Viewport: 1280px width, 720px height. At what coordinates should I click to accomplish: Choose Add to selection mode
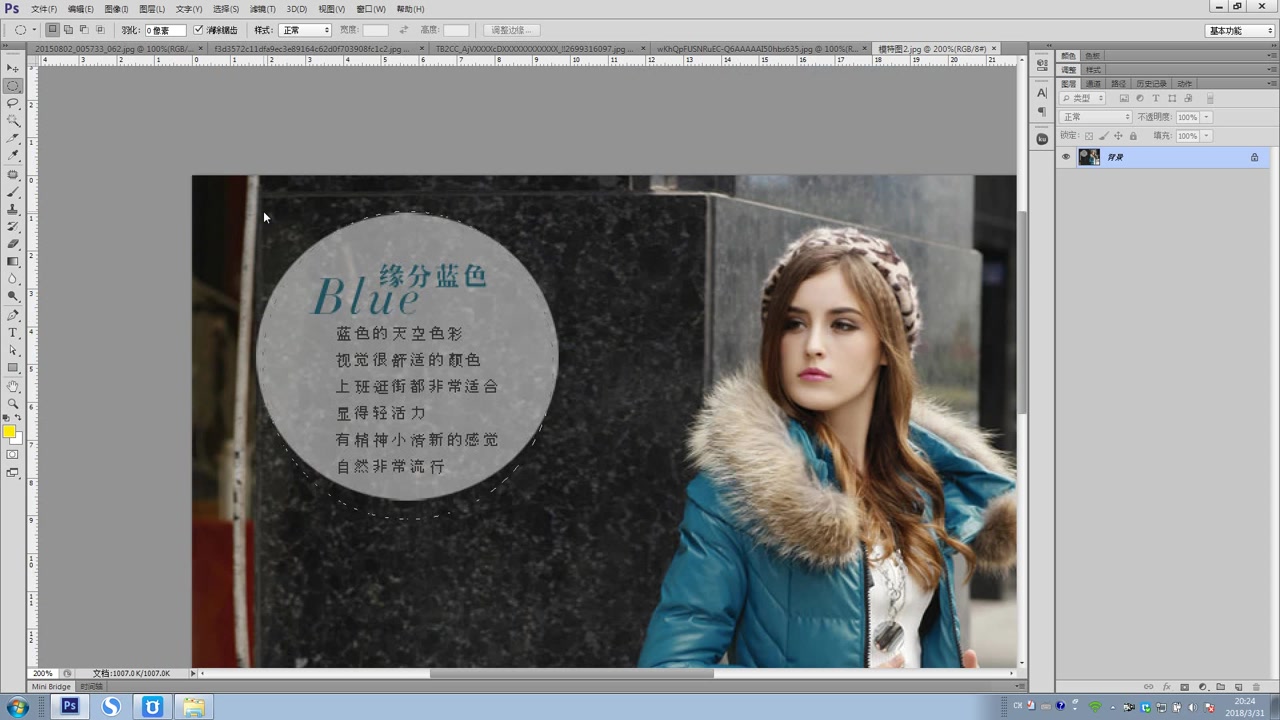(68, 30)
